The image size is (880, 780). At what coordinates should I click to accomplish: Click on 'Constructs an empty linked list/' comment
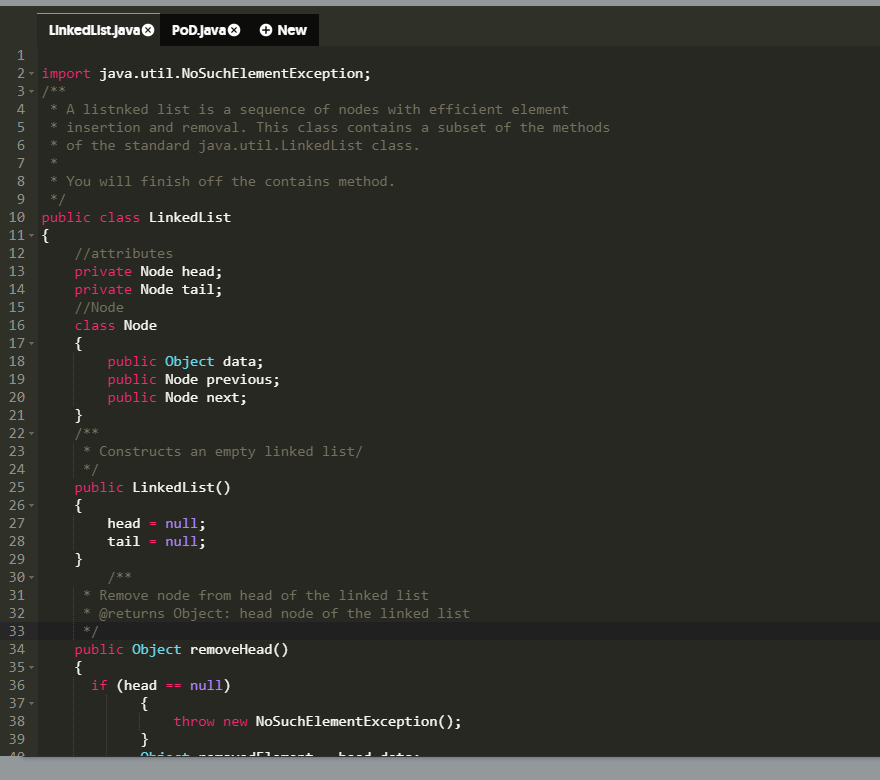(x=231, y=452)
